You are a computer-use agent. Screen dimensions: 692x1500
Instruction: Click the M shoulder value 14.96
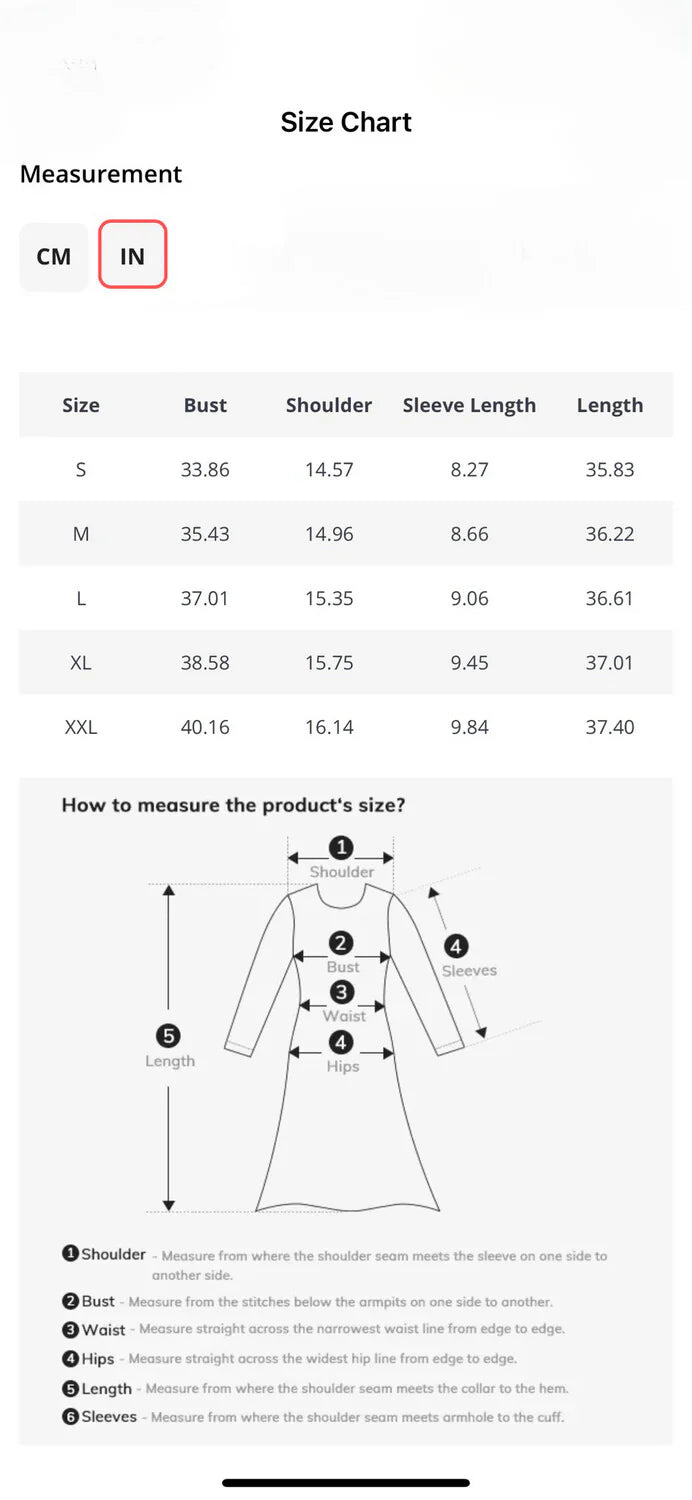click(329, 534)
